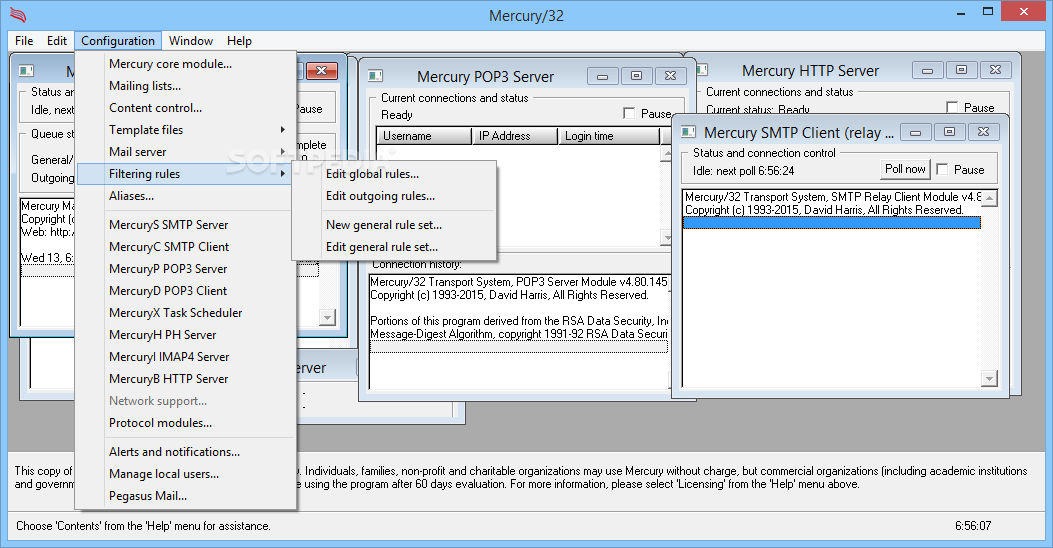This screenshot has width=1053, height=548.
Task: Choose Pegasus Mail menu entry
Action: coord(185,496)
